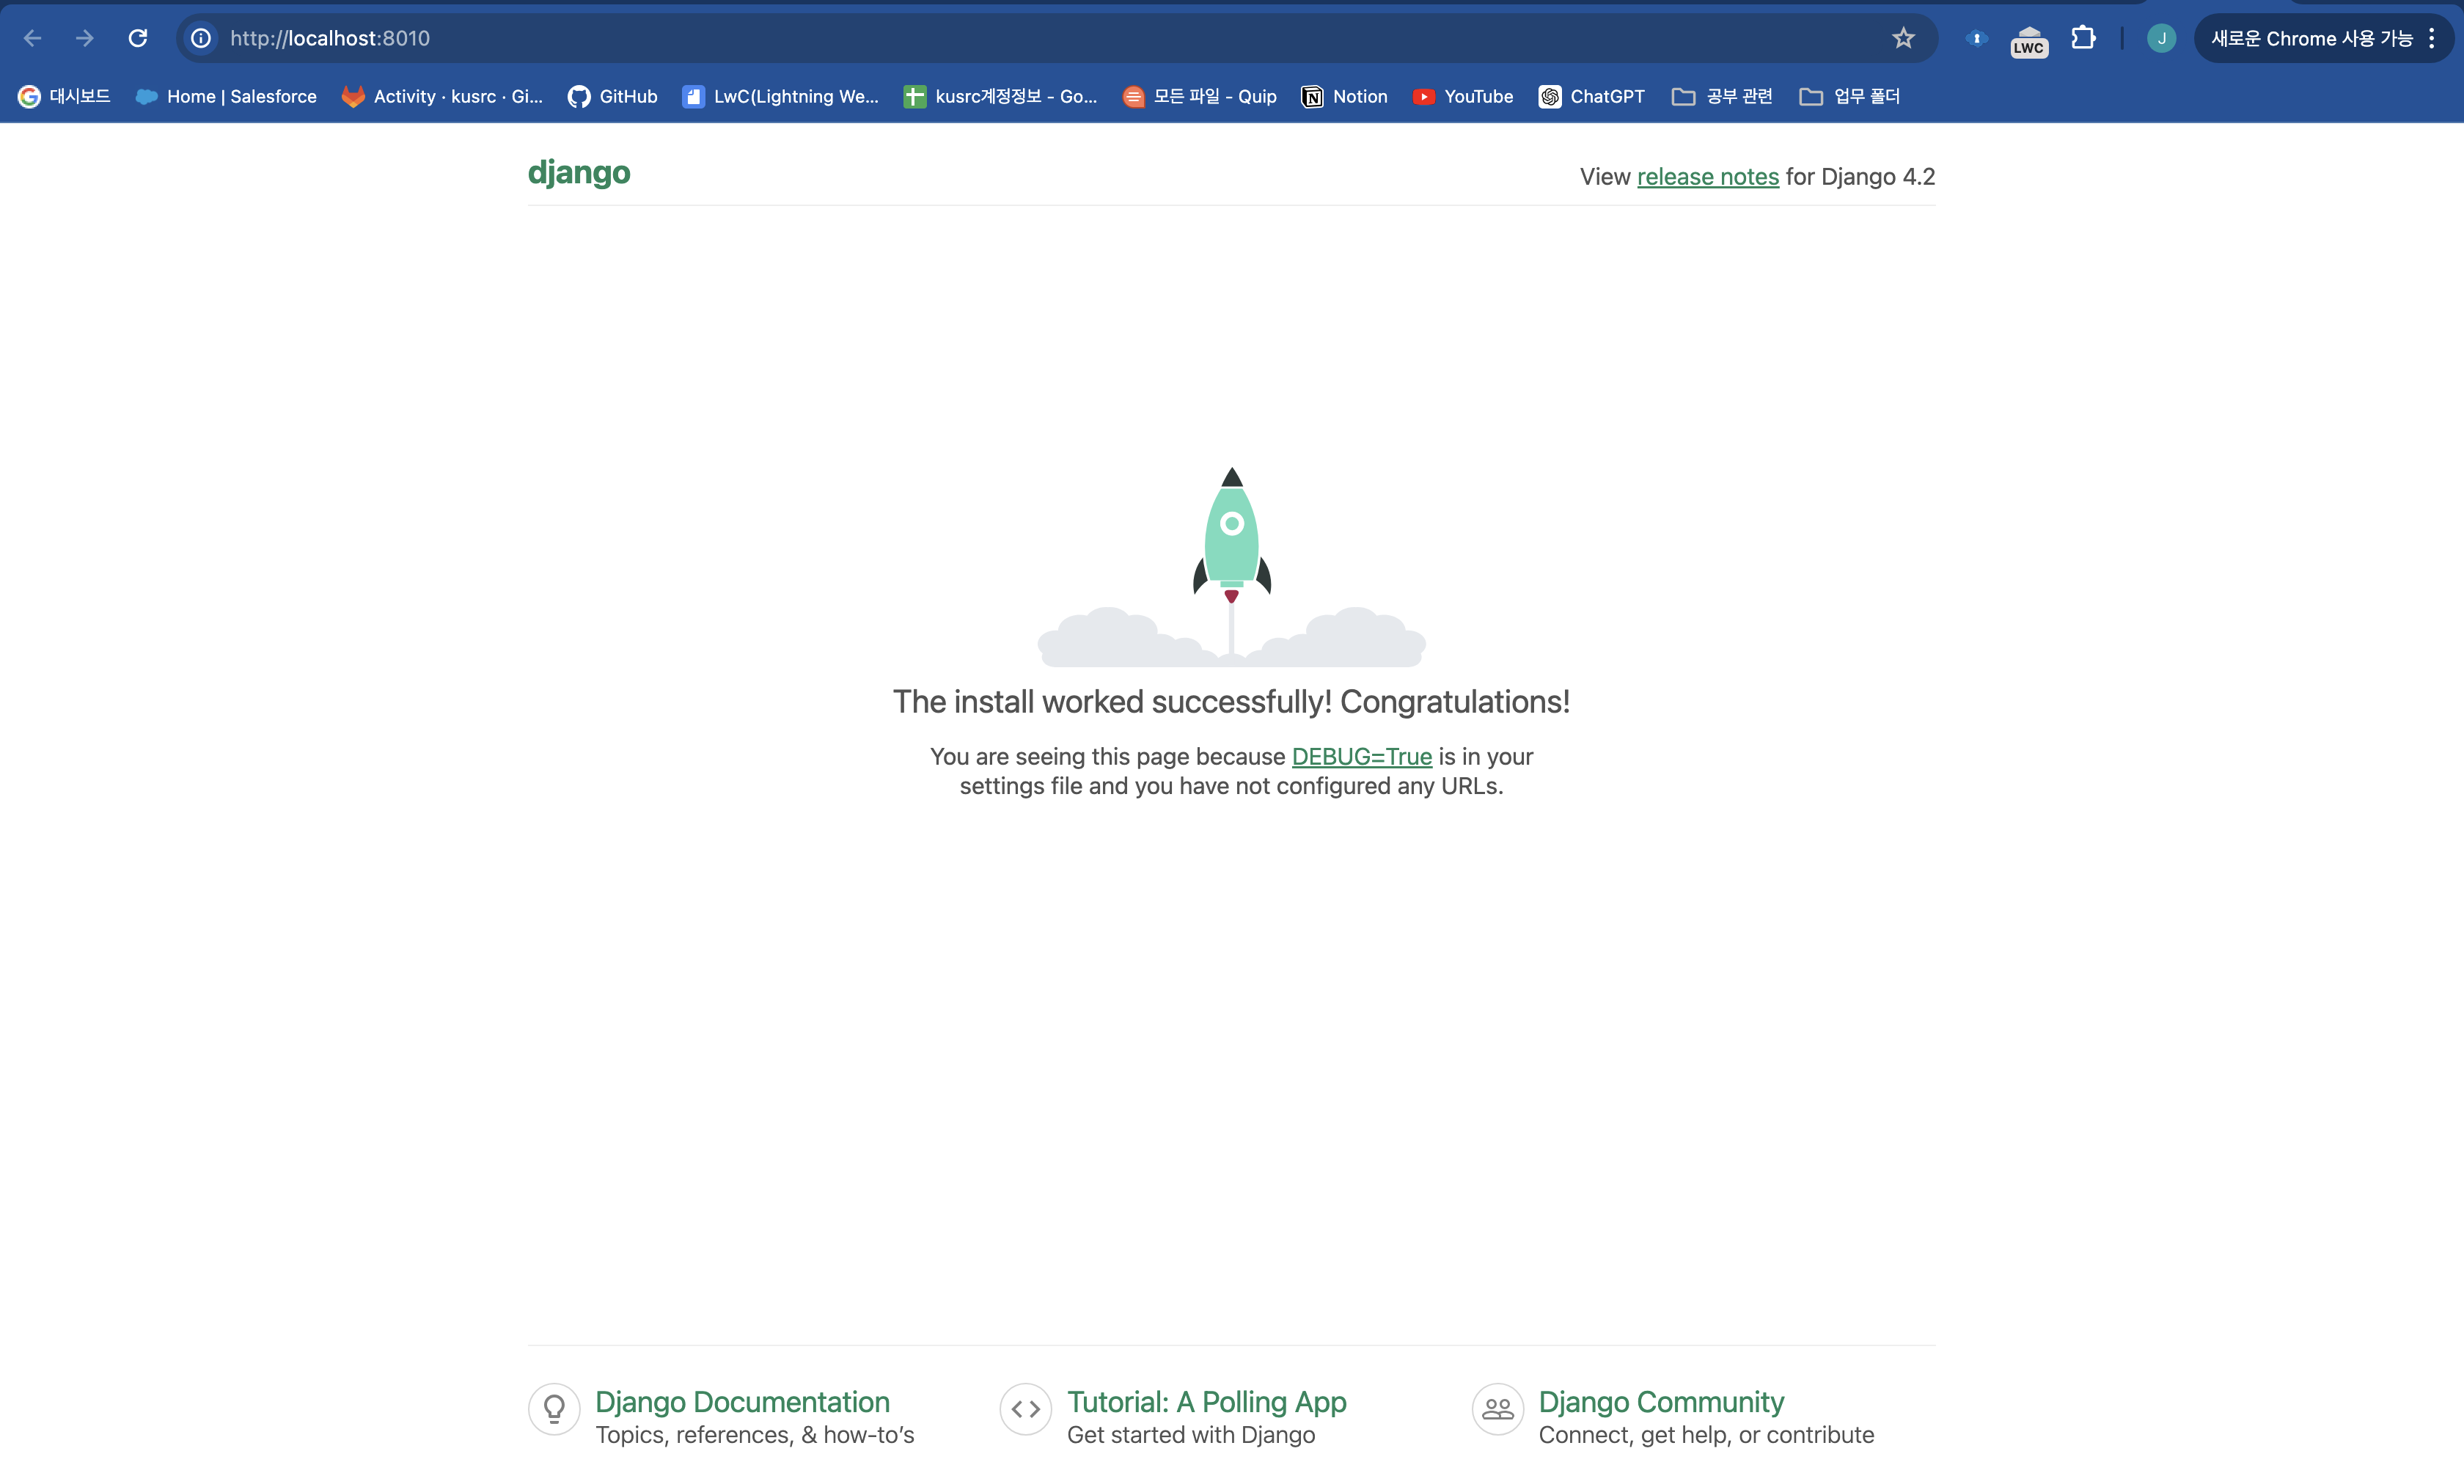Screen dimensions: 2464x1484
Task: View site information icon in address bar
Action: (x=201, y=38)
